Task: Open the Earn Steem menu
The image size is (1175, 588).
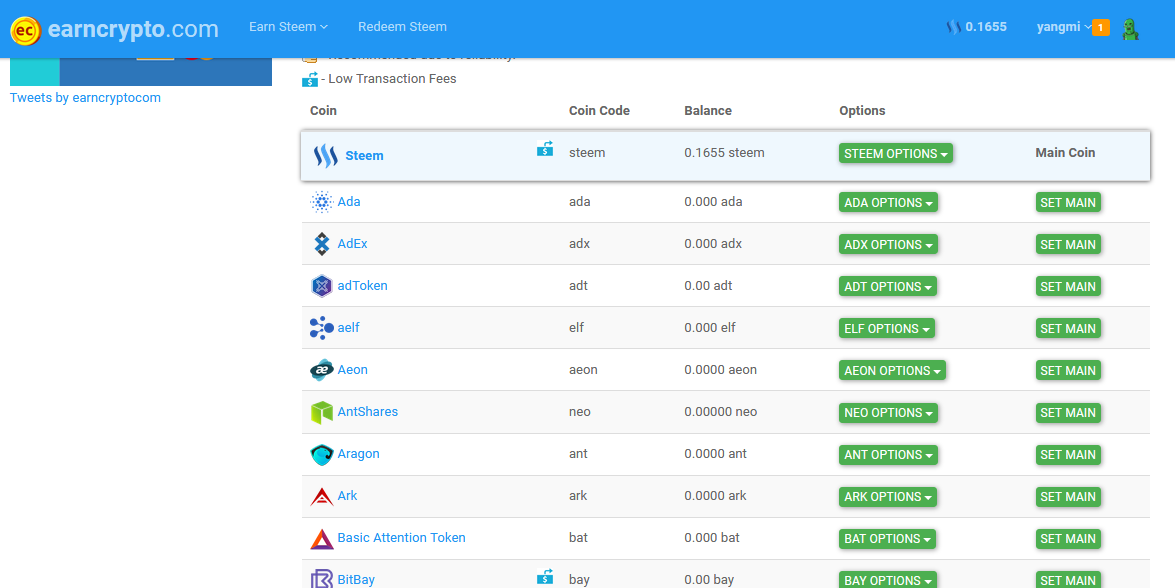Action: pyautogui.click(x=288, y=27)
